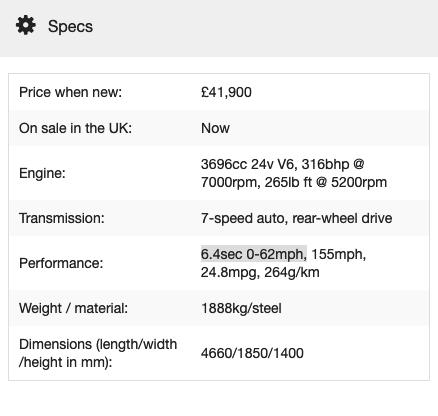The height and width of the screenshot is (416, 438).
Task: Click the Specs header title
Action: [70, 26]
